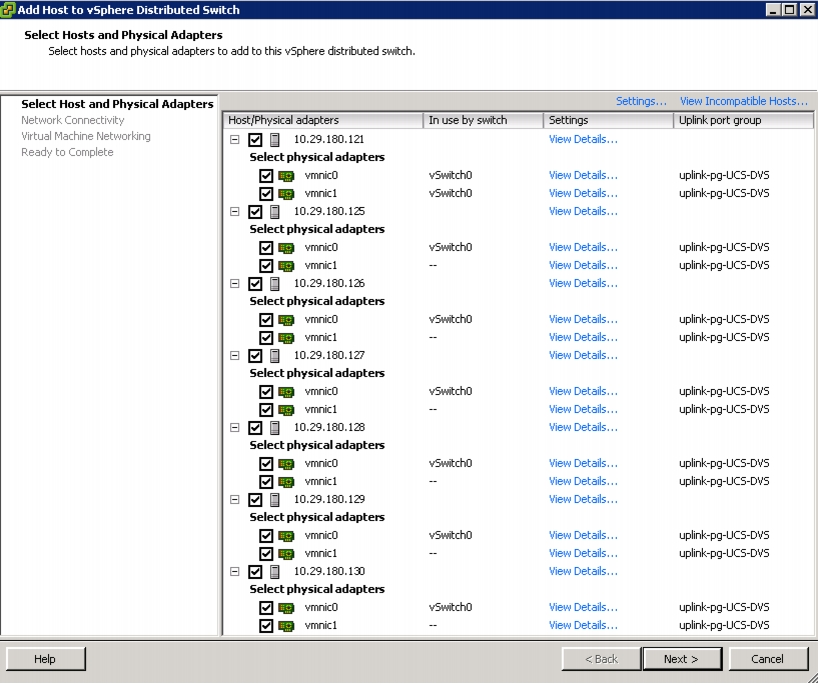The height and width of the screenshot is (694, 818).
Task: Click vmnic0 adapter icon under host 10.29.180.126
Action: (x=286, y=320)
